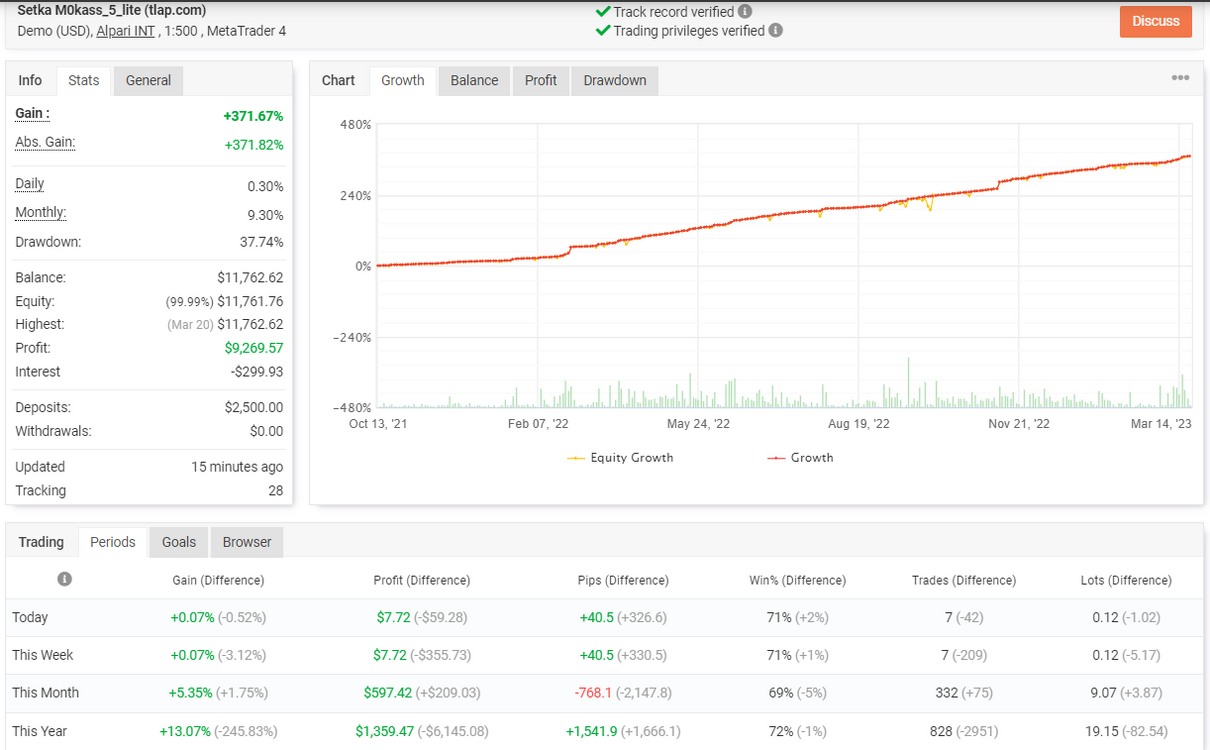
Task: Click the tall volume bar near Sep '22
Action: point(909,383)
